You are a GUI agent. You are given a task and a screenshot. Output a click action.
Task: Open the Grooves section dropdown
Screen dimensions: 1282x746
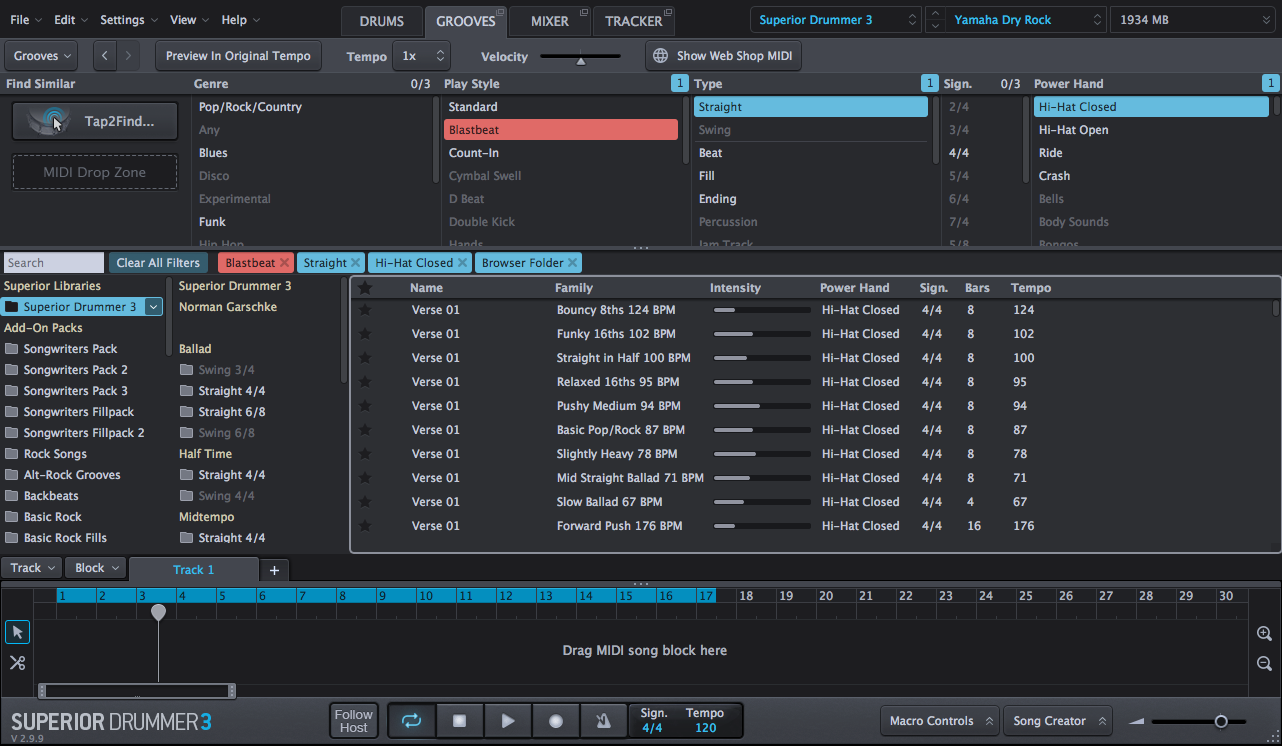(40, 55)
